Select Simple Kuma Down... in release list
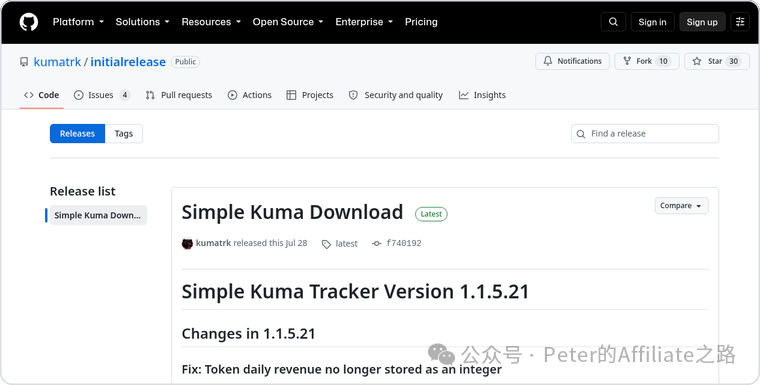The width and height of the screenshot is (760, 385). pos(97,215)
